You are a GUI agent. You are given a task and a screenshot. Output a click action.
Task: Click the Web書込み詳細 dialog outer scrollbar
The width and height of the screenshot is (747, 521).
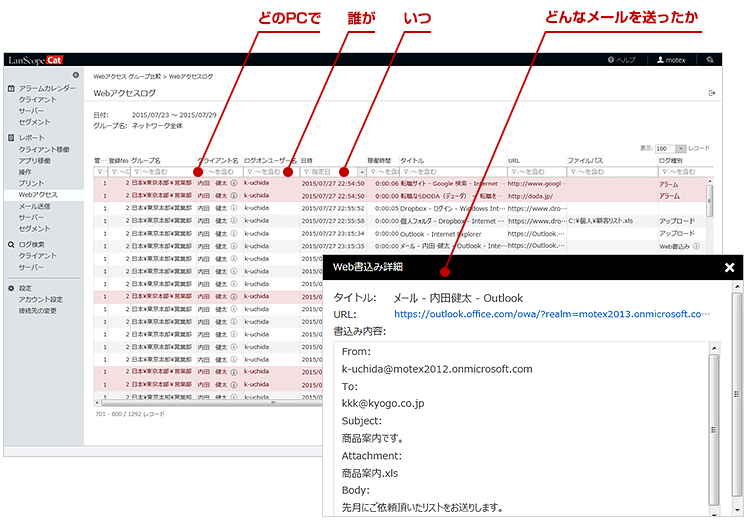coord(737,395)
